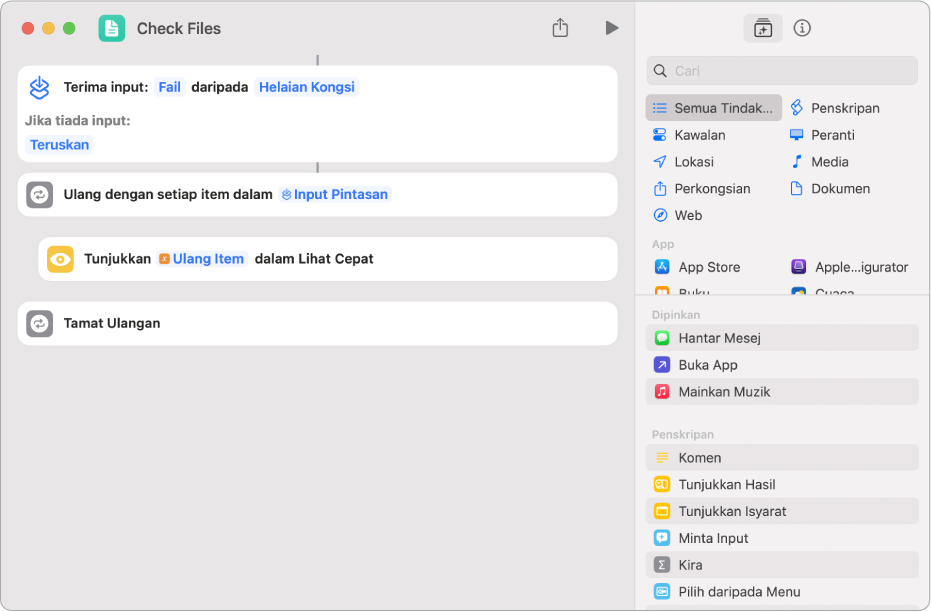931x612 pixels.
Task: Open the action library panel button
Action: [762, 28]
